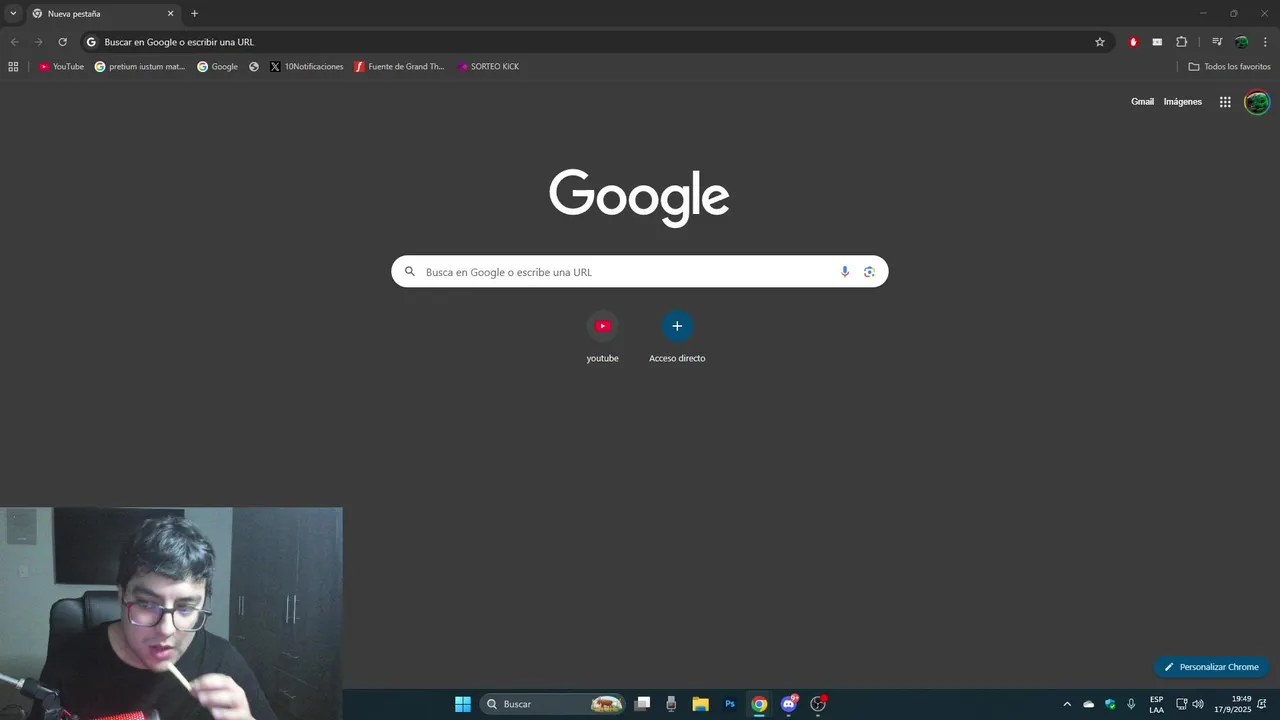Screen dimensions: 1280x720
Task: Open Chrome three-dot menu
Action: click(1265, 42)
